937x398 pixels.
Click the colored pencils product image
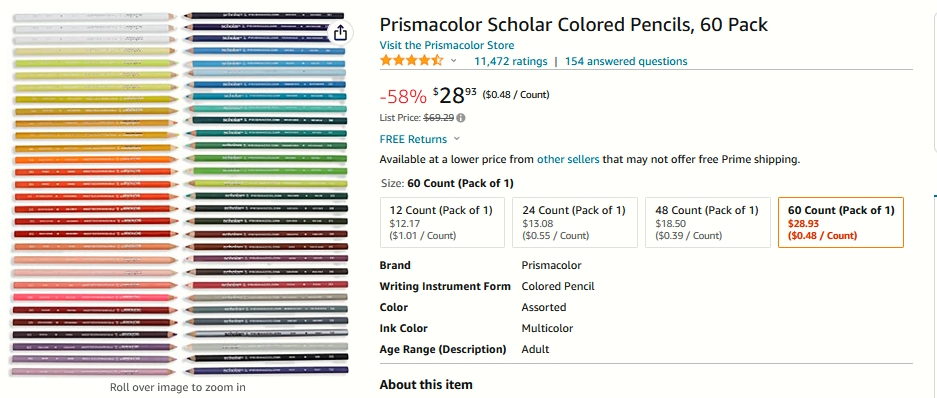(x=178, y=193)
